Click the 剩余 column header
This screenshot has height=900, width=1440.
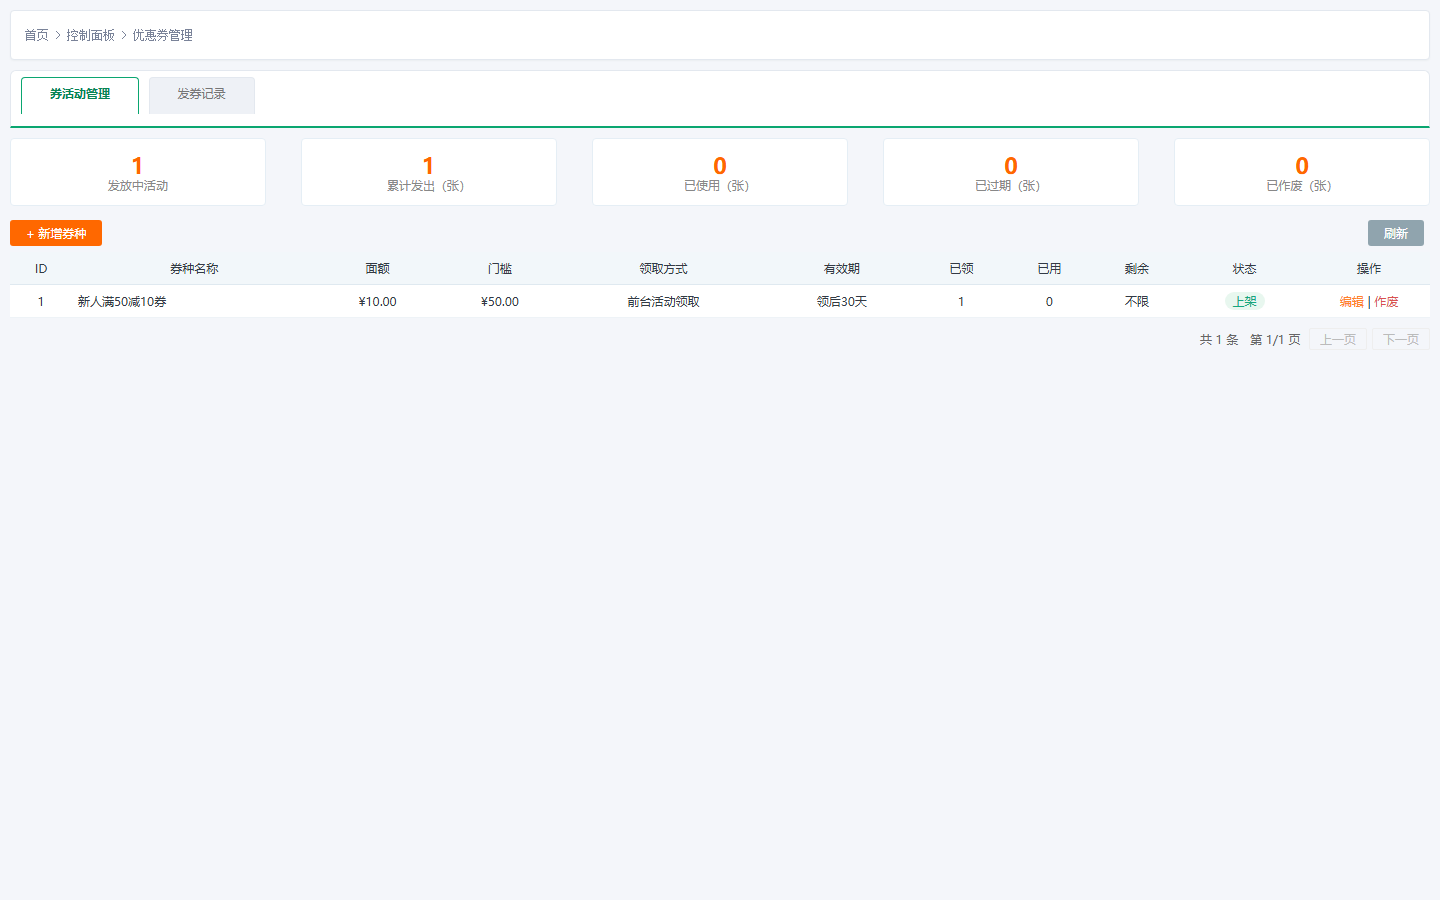[1137, 269]
